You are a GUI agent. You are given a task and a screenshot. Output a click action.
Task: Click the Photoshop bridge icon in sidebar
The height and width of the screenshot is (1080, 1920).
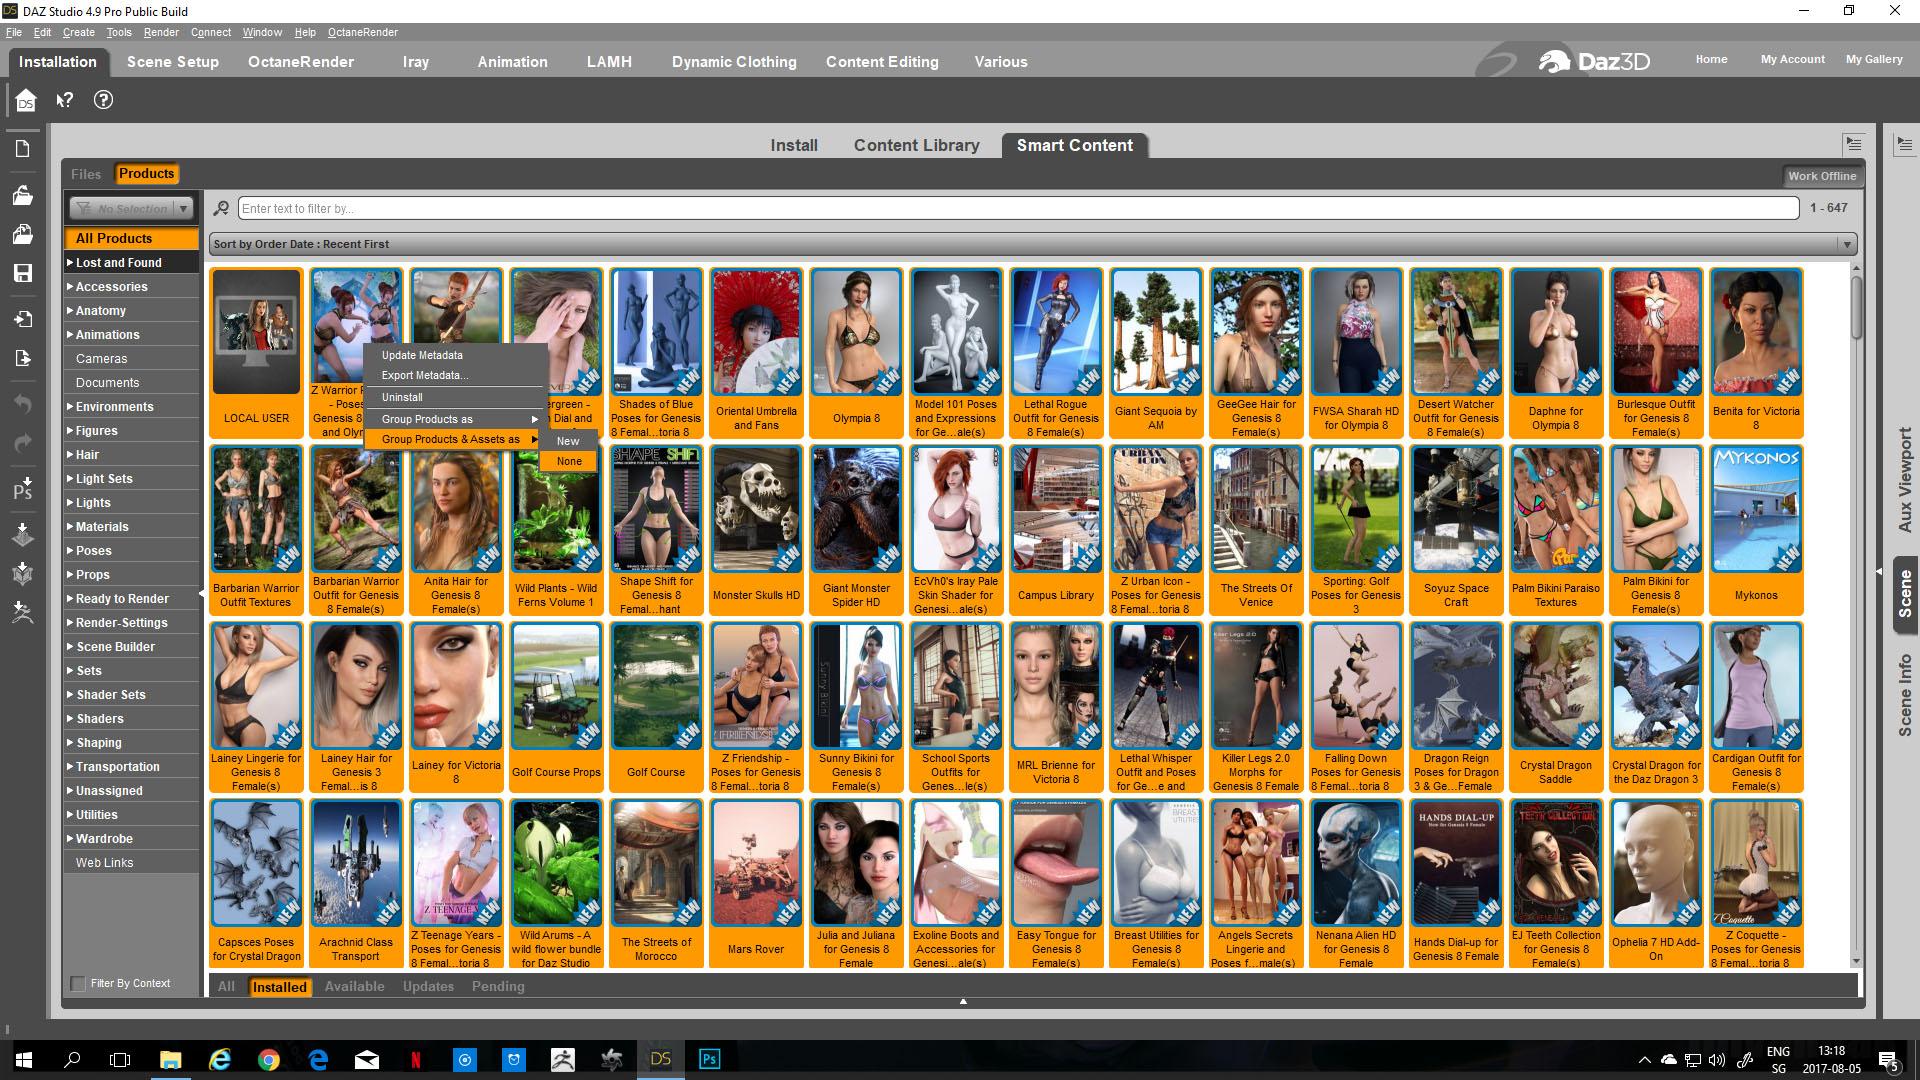[22, 489]
